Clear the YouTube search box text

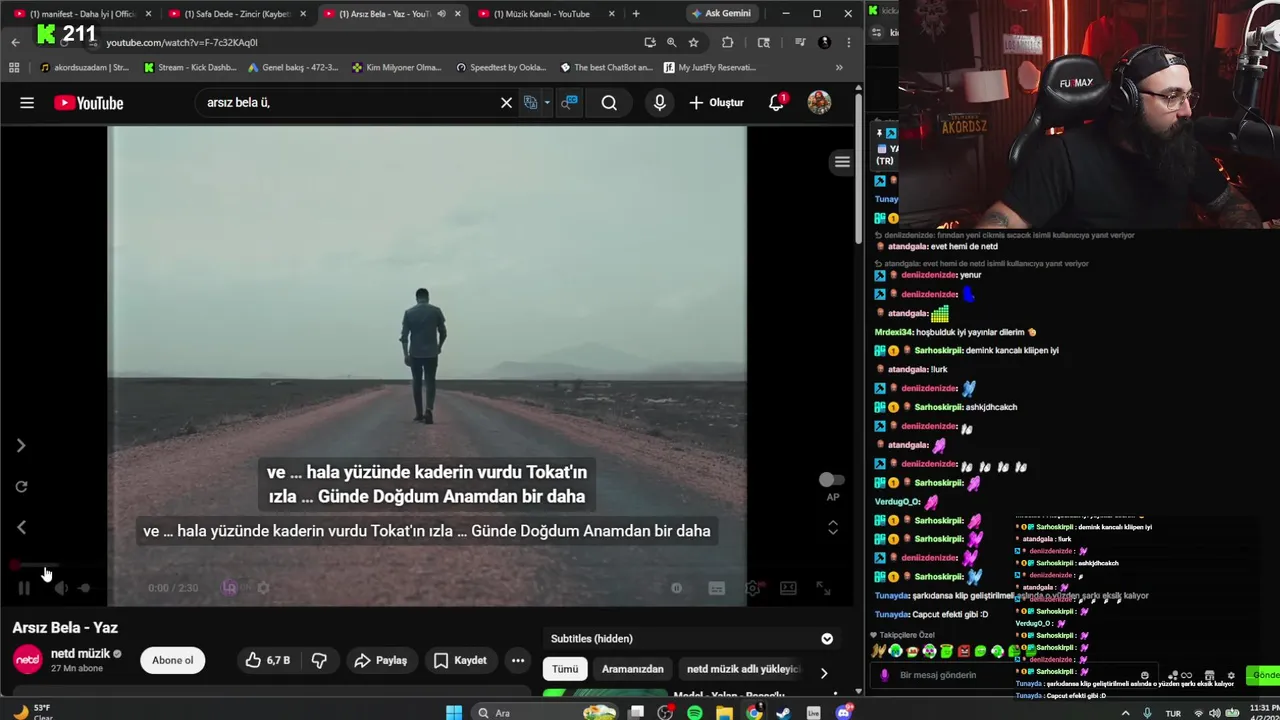tap(506, 103)
